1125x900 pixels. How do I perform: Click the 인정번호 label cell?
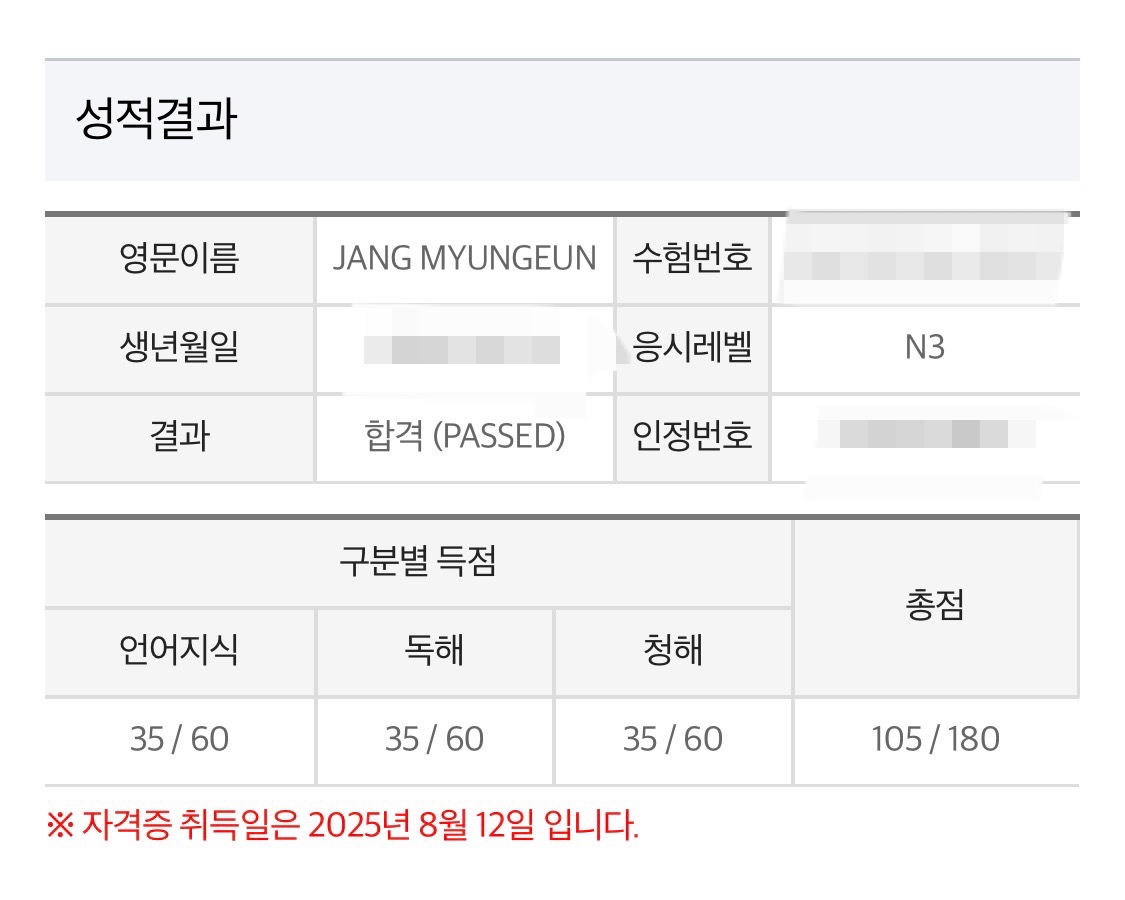(692, 437)
